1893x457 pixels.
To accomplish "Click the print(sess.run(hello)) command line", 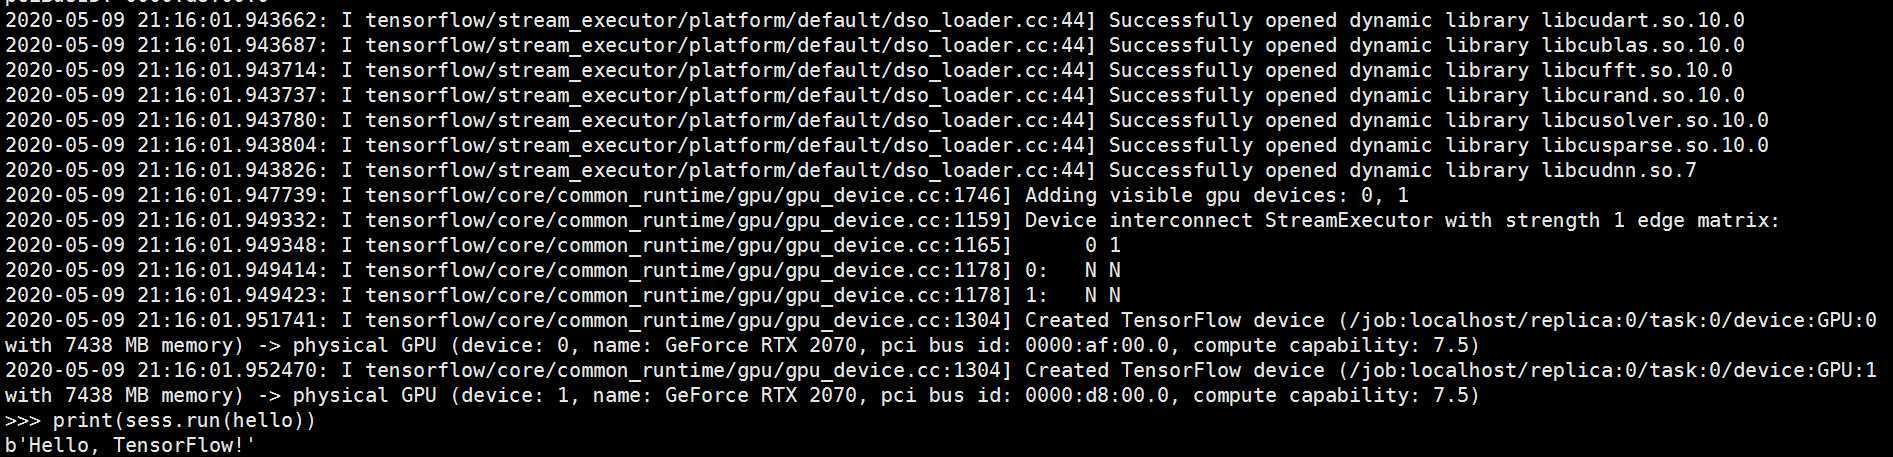I will (160, 420).
